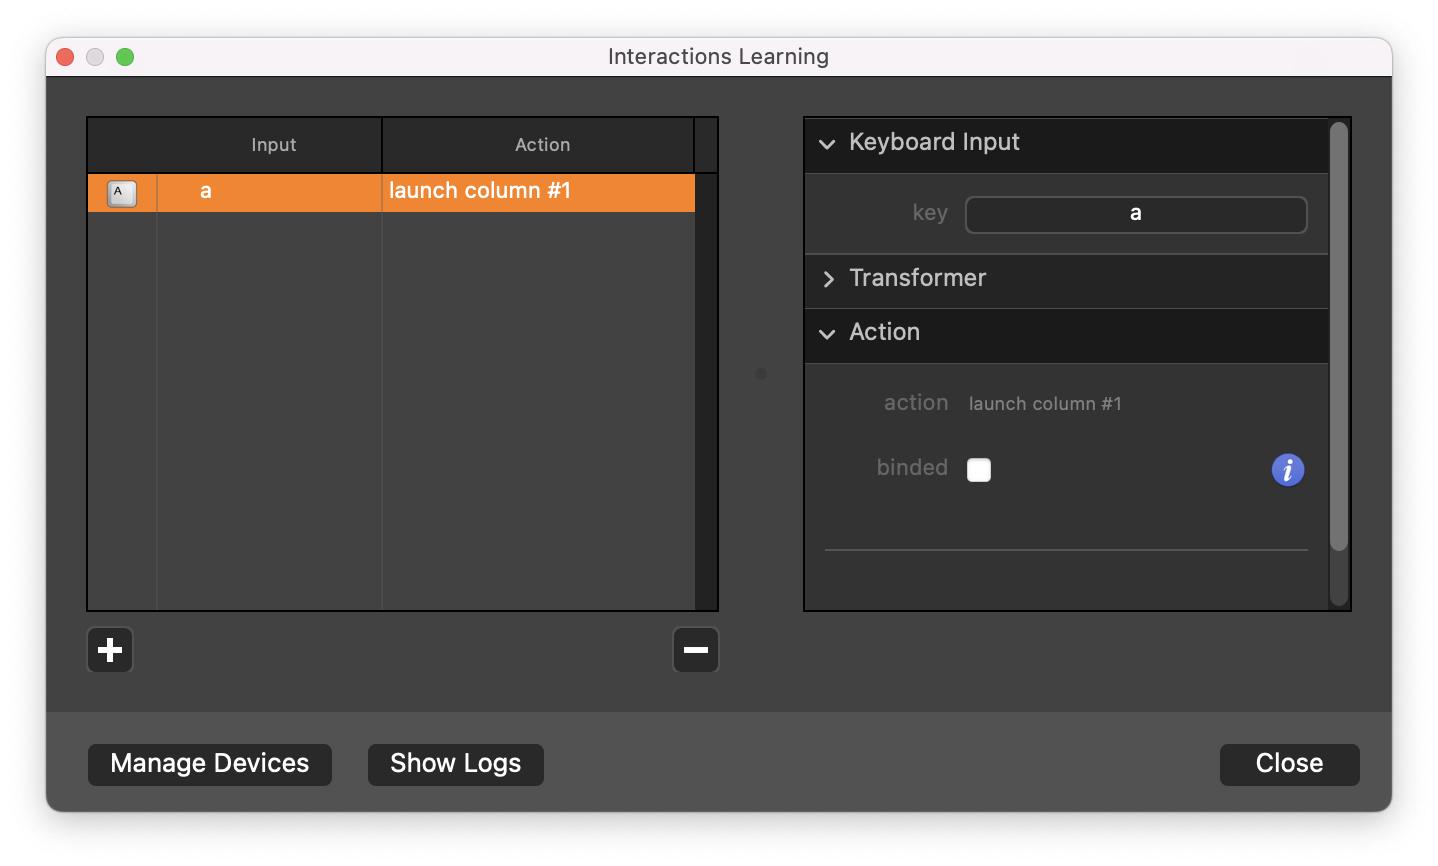Select the 'launch column #1' cell in the table

(538, 192)
